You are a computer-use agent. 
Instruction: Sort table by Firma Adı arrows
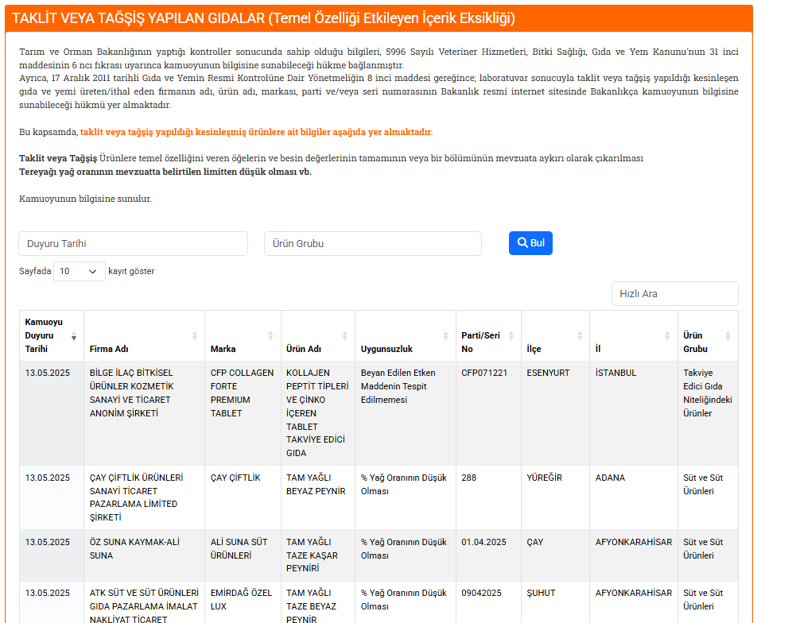click(x=194, y=336)
